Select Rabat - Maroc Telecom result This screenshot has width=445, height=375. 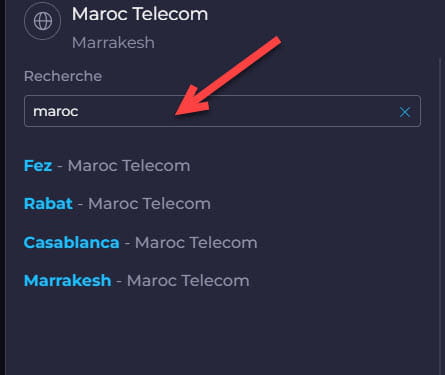click(117, 204)
